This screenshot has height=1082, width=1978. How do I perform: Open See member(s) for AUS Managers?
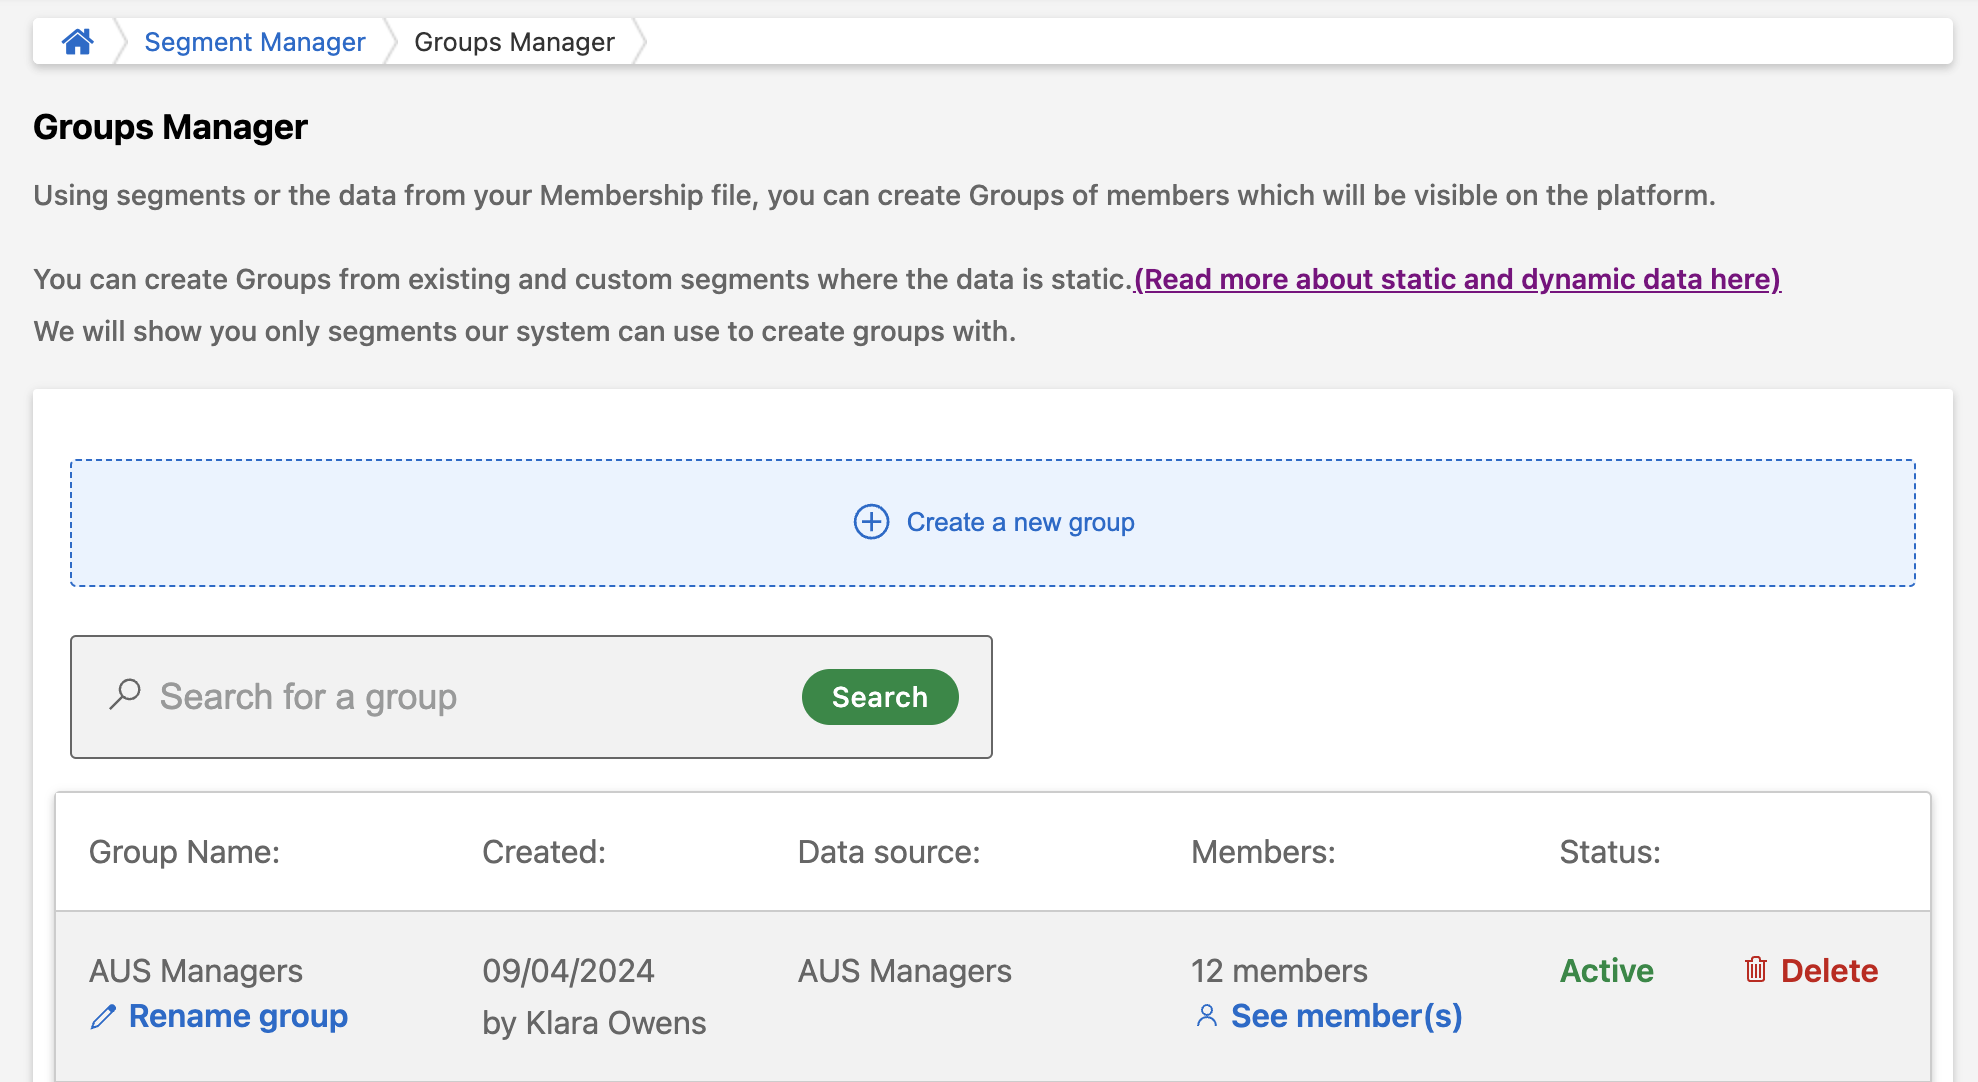pyautogui.click(x=1346, y=1016)
